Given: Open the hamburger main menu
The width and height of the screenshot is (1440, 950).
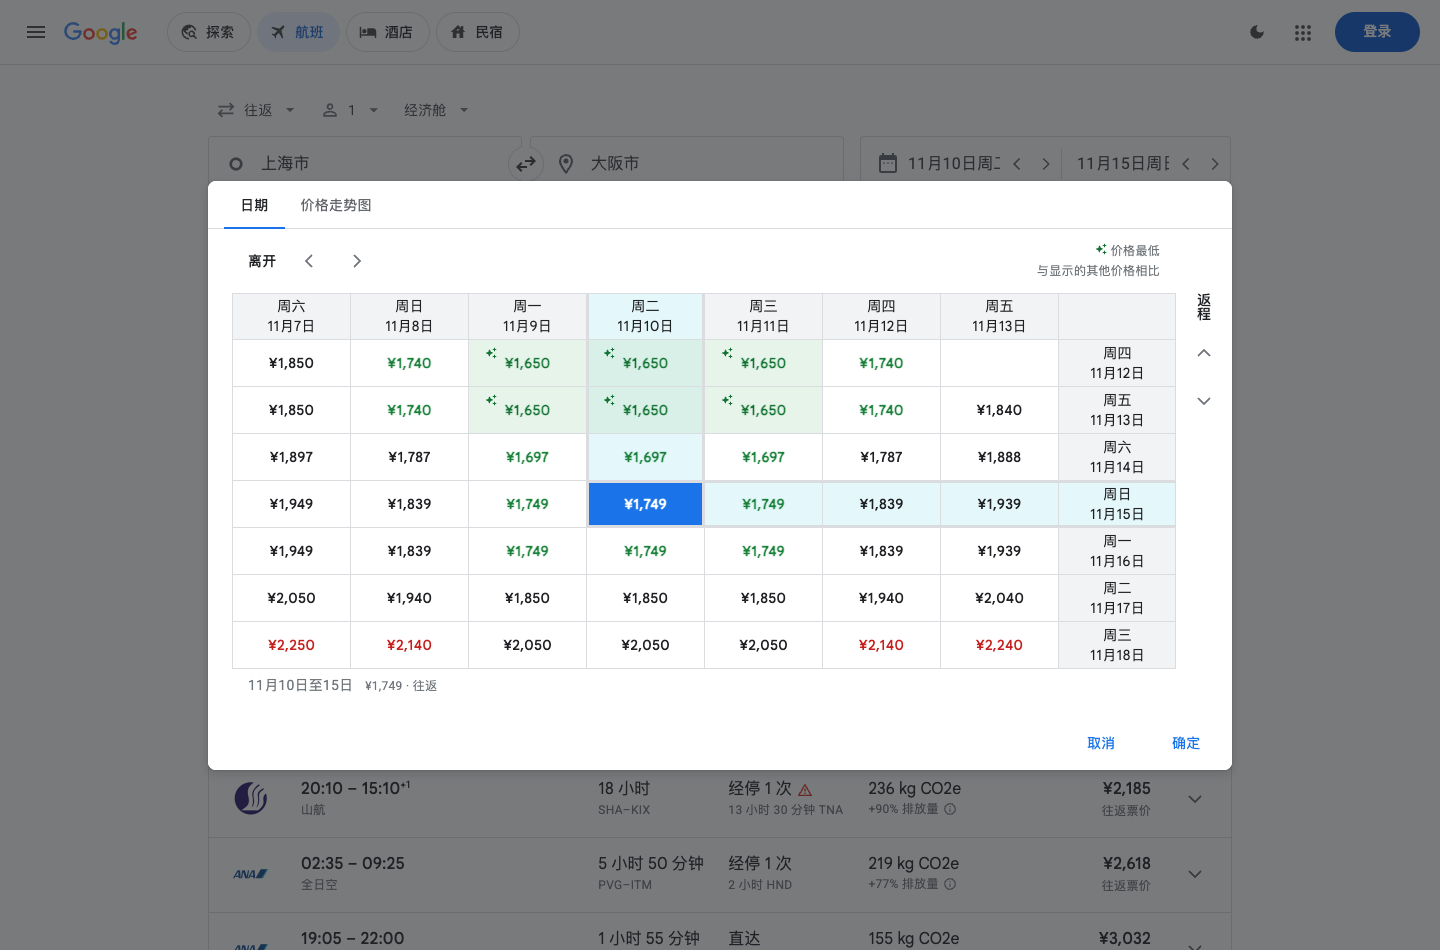Looking at the screenshot, I should click(36, 32).
